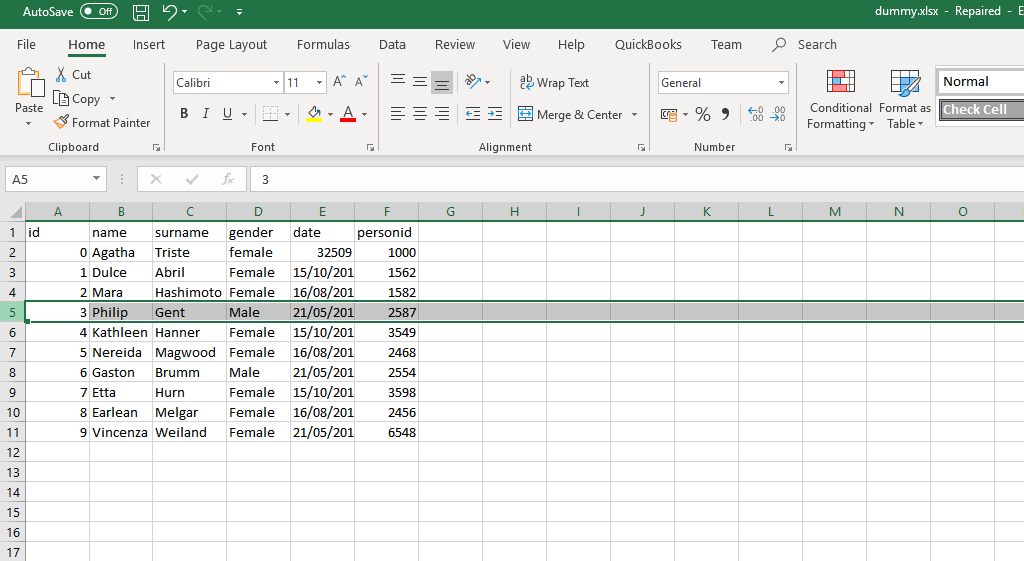Apply the yellow Fill Color swatch
Screen dimensions: 1024x561
point(314,114)
